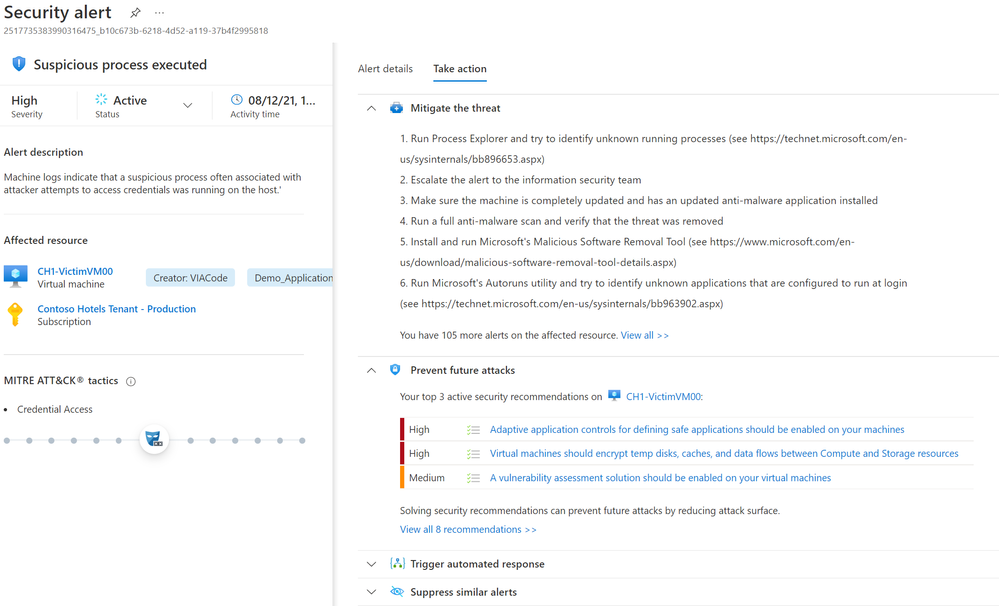
Task: Expand the Trigger automated response section
Action: [371, 564]
